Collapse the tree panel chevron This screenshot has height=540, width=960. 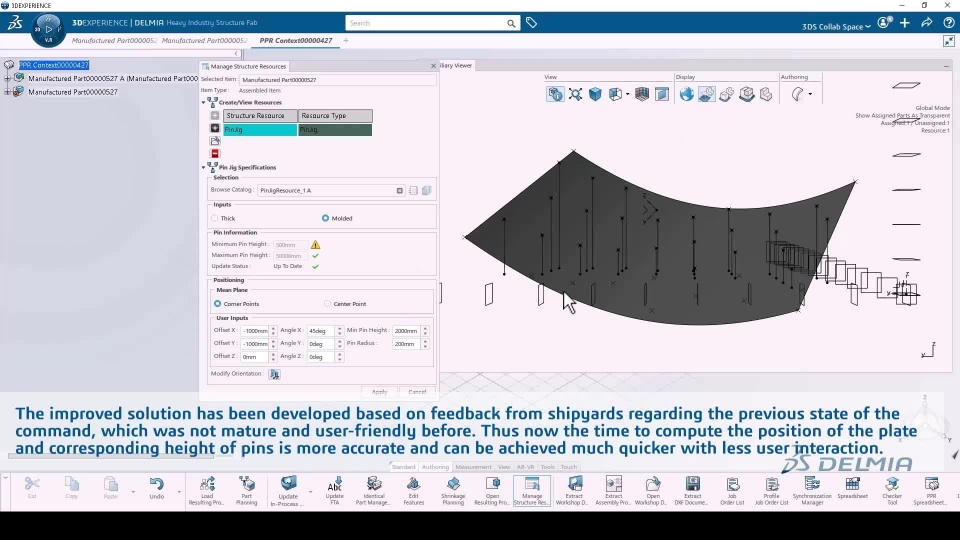pos(236,53)
